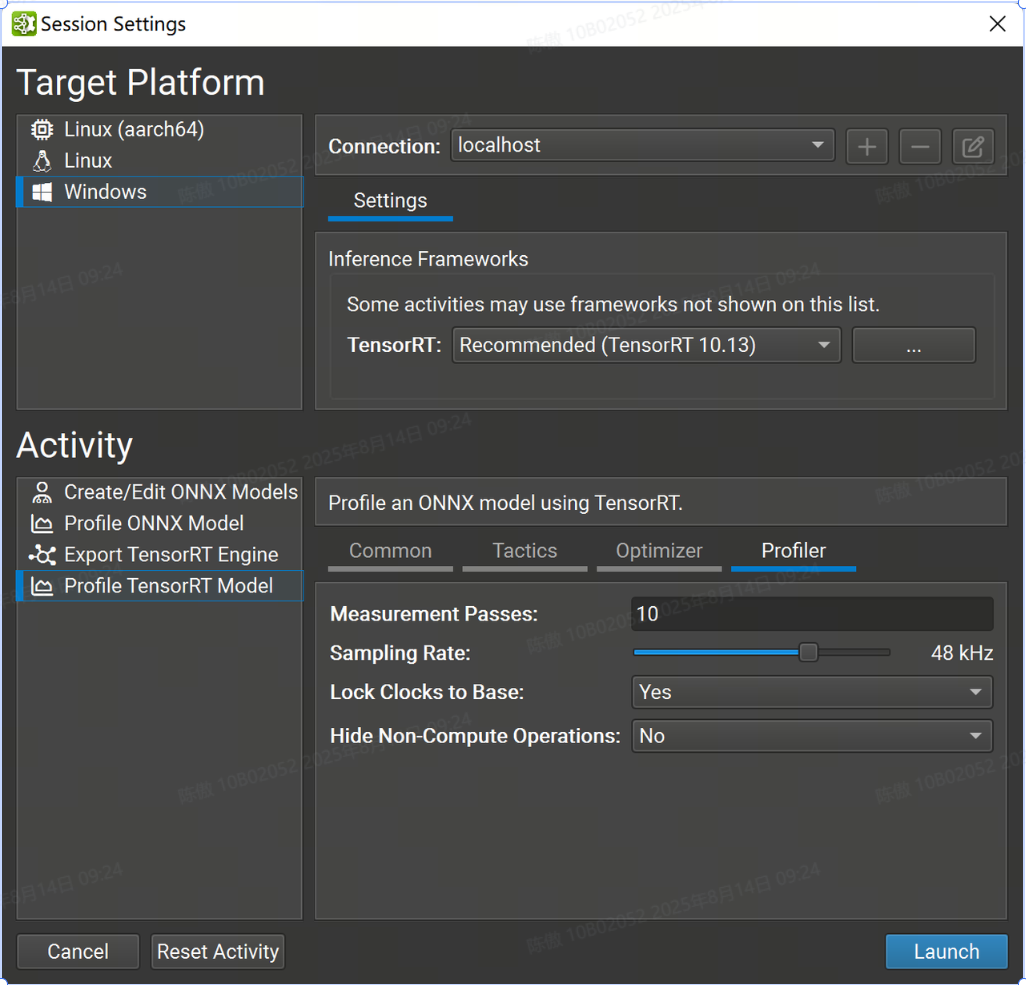Select Create/Edit ONNX Models activity
1026x985 pixels.
(x=160, y=492)
